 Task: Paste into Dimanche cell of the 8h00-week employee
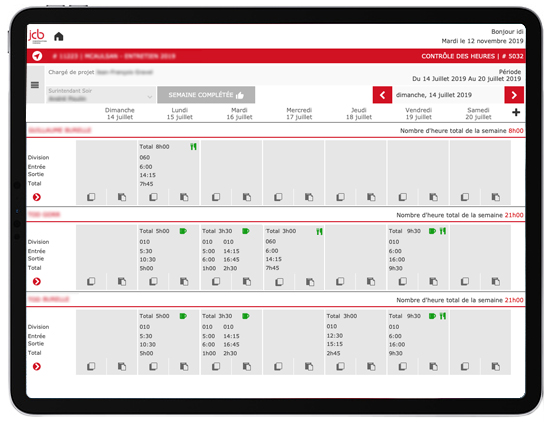pyautogui.click(x=122, y=197)
